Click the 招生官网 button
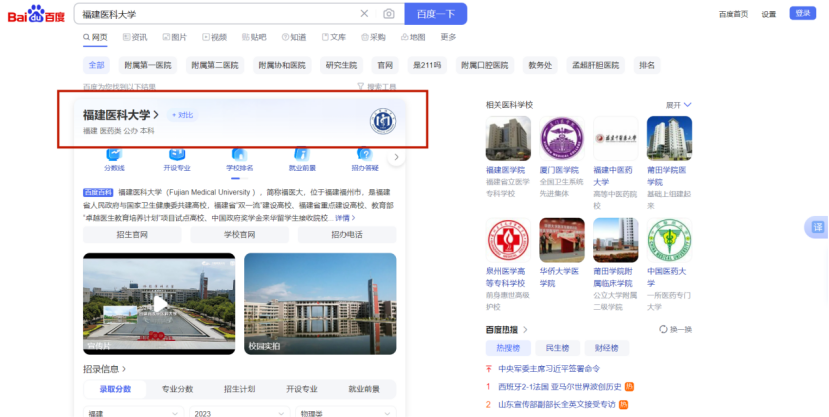 click(x=132, y=235)
